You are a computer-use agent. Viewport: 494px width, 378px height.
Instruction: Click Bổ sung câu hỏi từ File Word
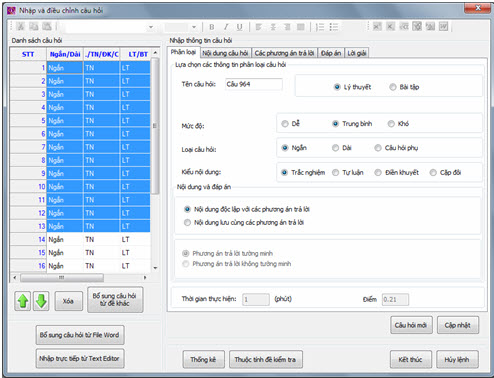click(80, 335)
